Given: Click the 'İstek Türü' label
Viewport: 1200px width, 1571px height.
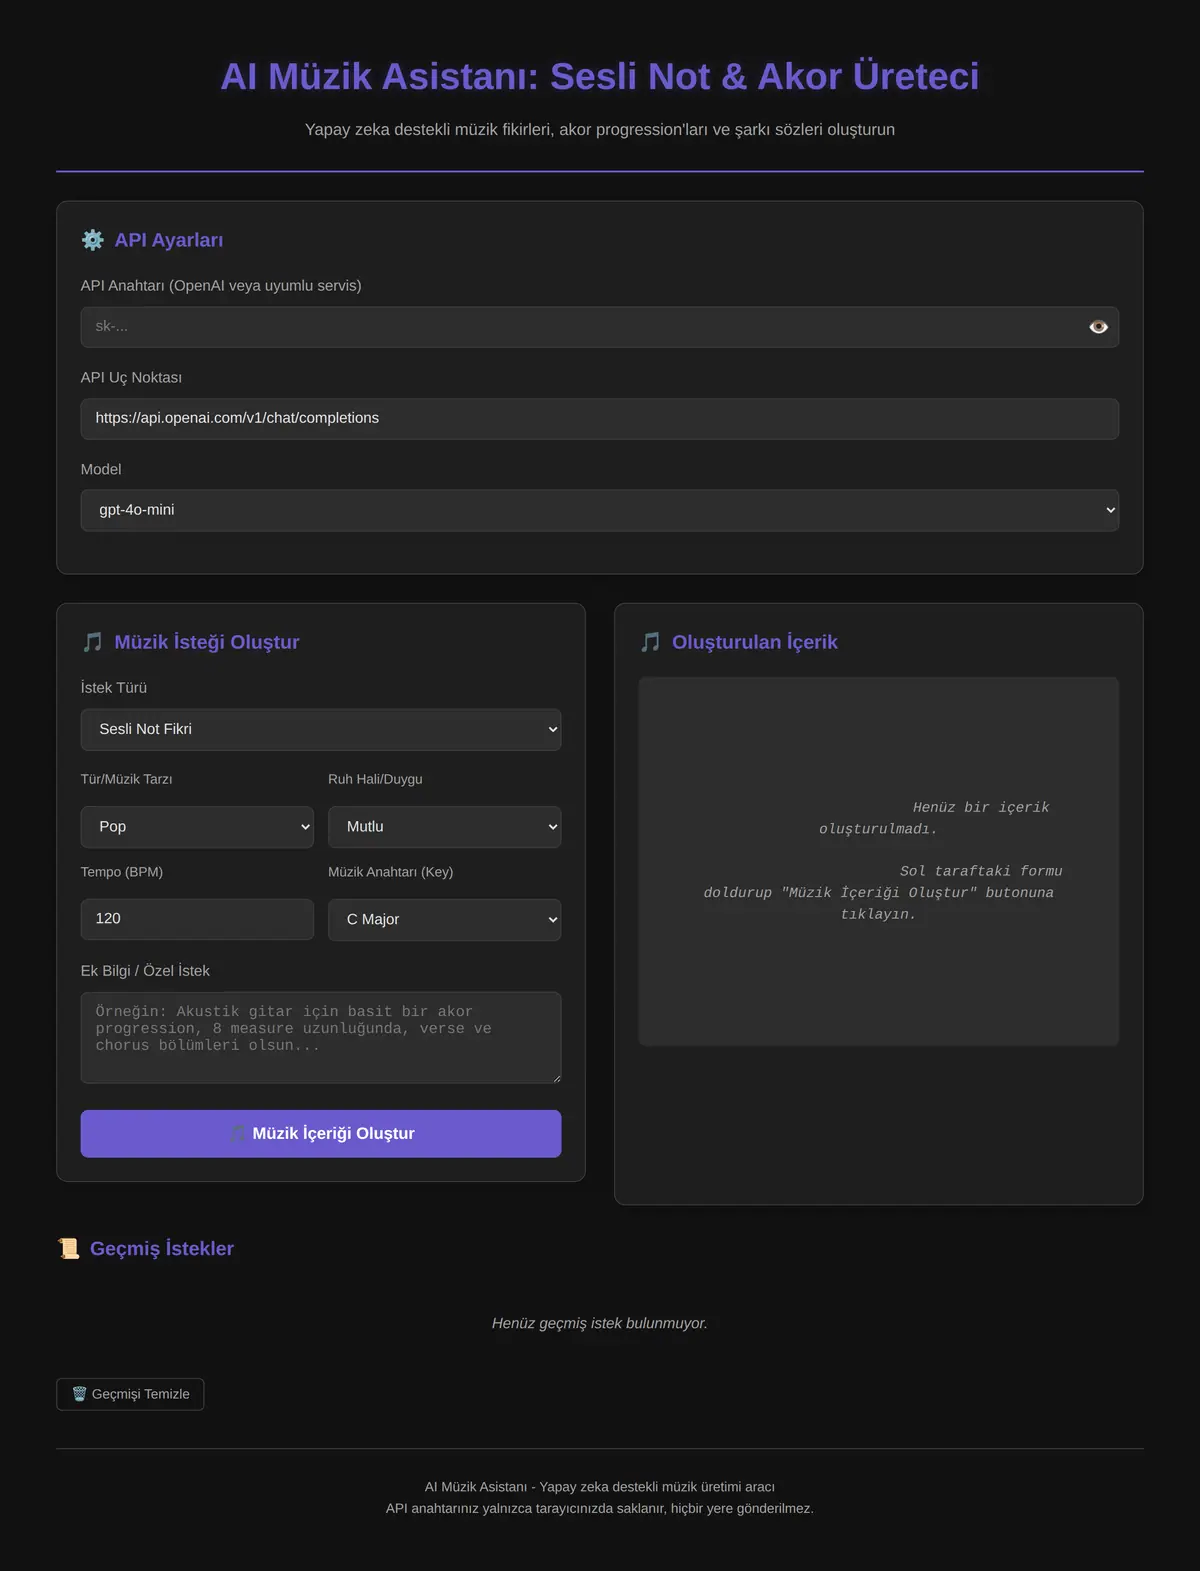Looking at the screenshot, I should pos(114,688).
